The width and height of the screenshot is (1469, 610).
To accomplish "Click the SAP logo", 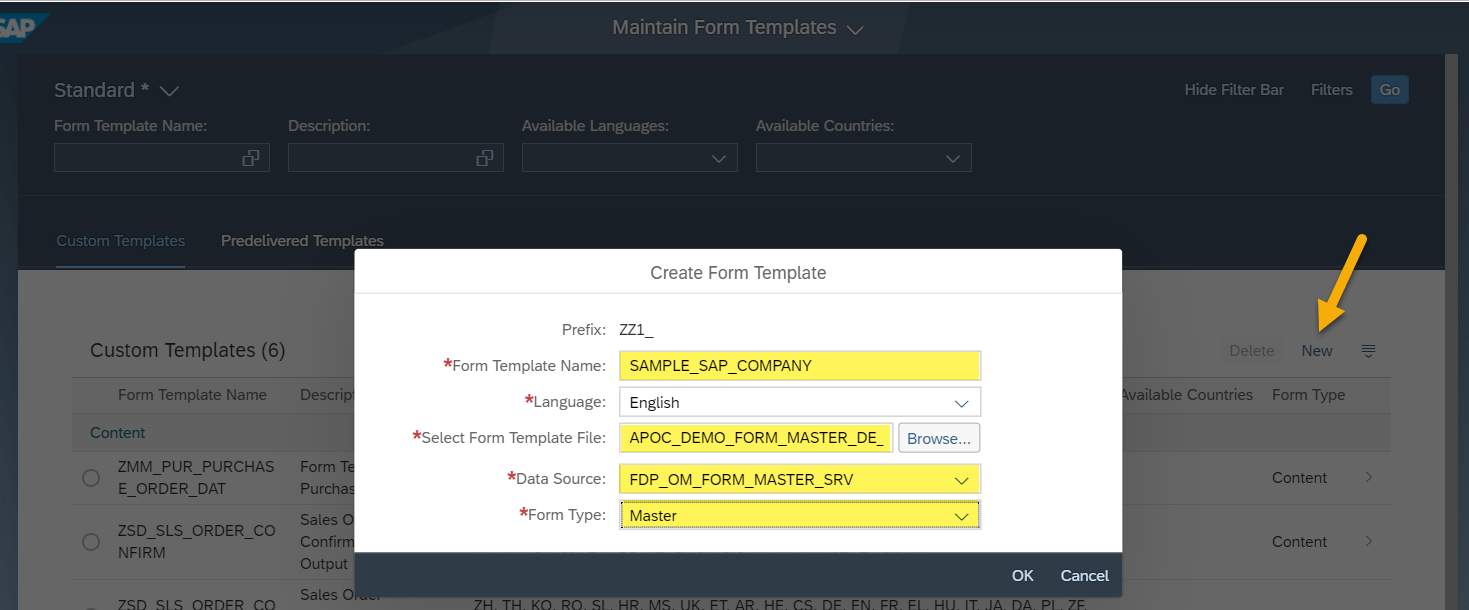I will 20,28.
